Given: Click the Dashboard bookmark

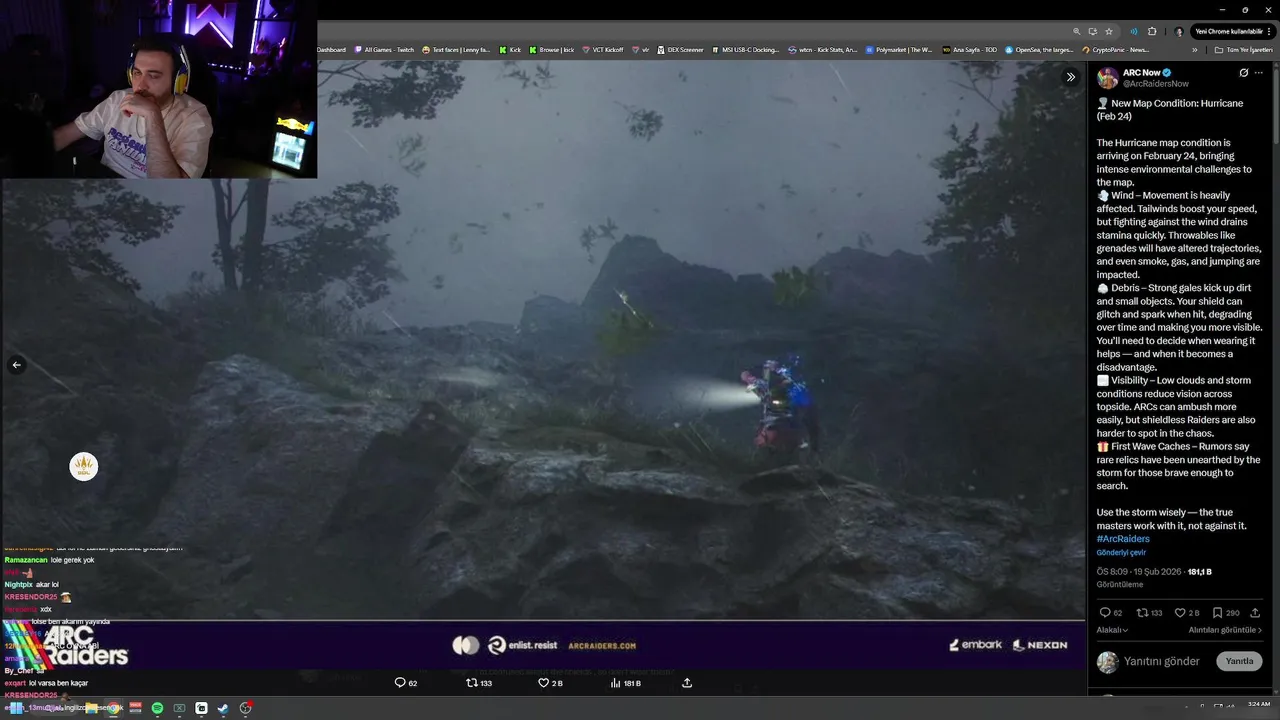Looking at the screenshot, I should (332, 50).
